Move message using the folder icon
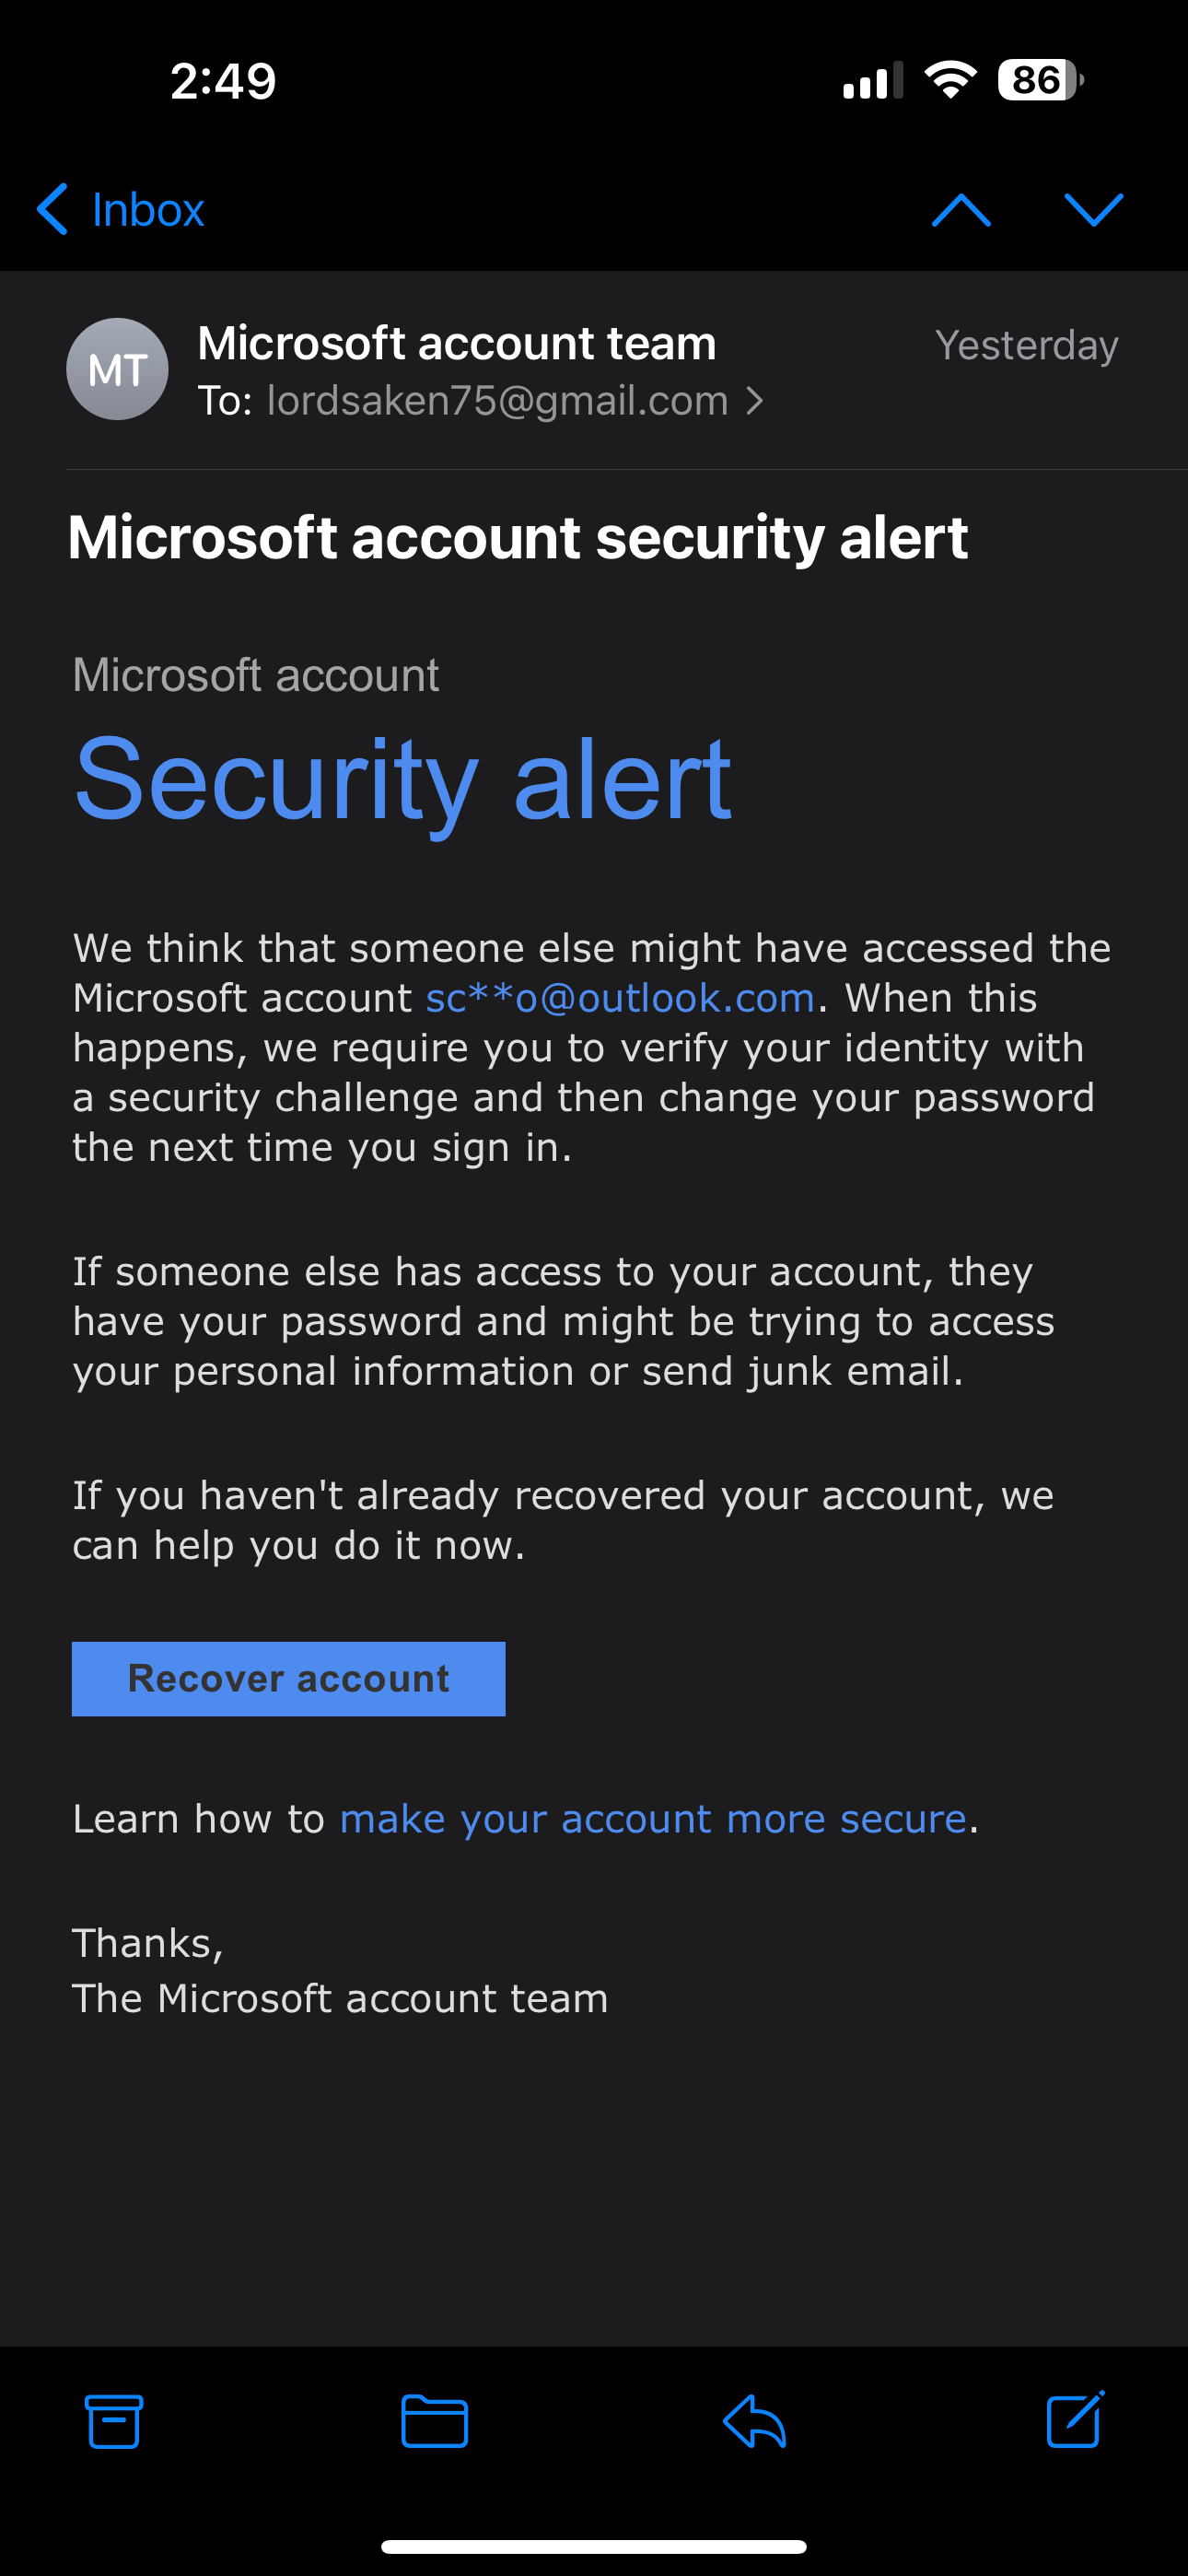 434,2421
